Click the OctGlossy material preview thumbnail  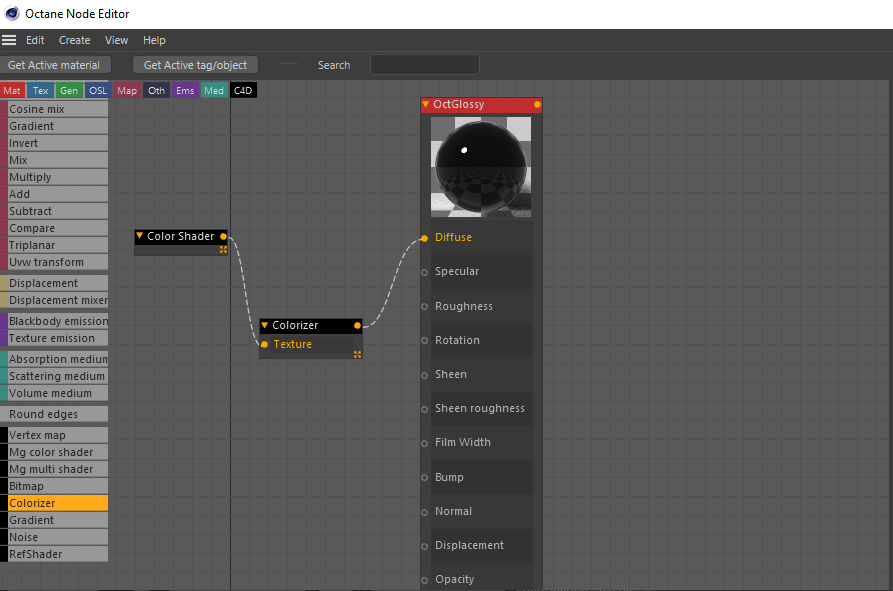tap(481, 167)
